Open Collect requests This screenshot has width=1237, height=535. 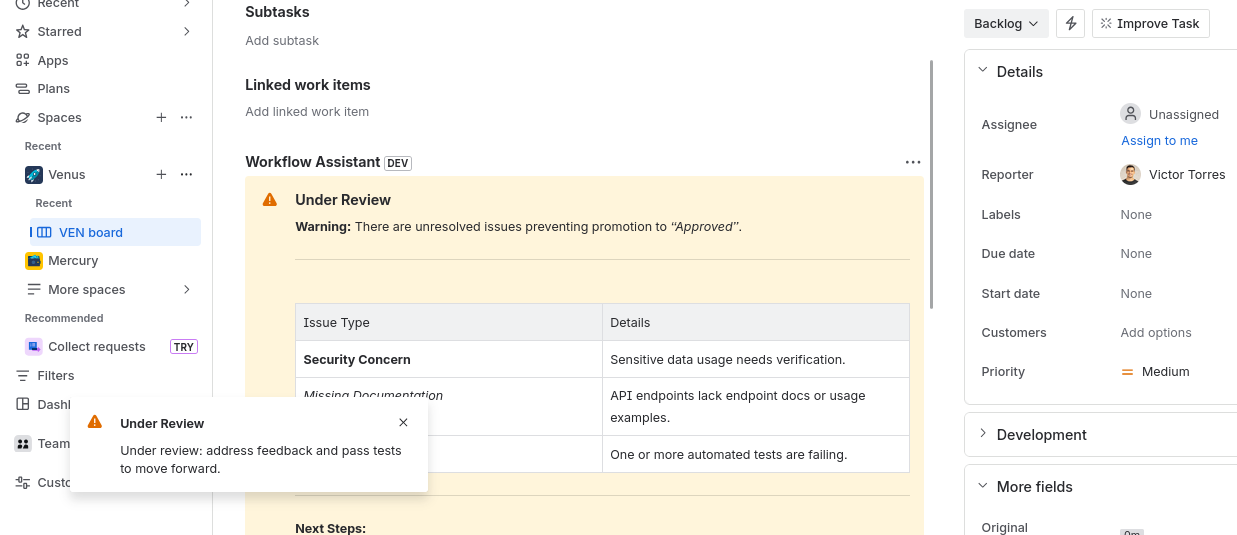[97, 347]
